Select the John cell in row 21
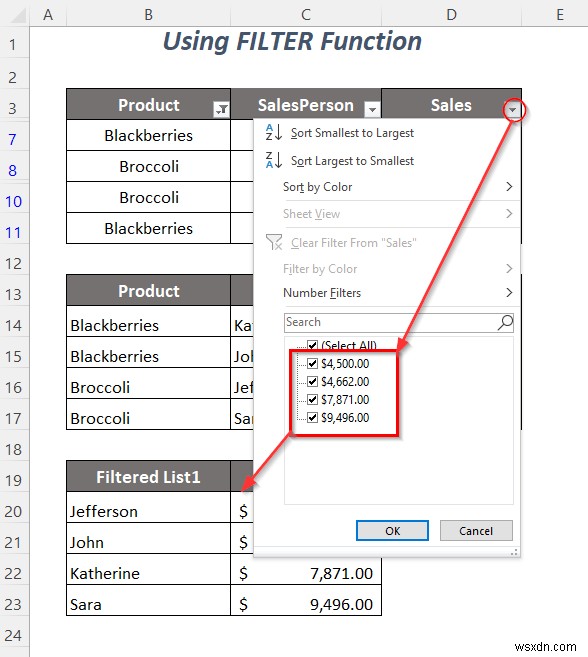The height and width of the screenshot is (657, 588). pos(149,538)
